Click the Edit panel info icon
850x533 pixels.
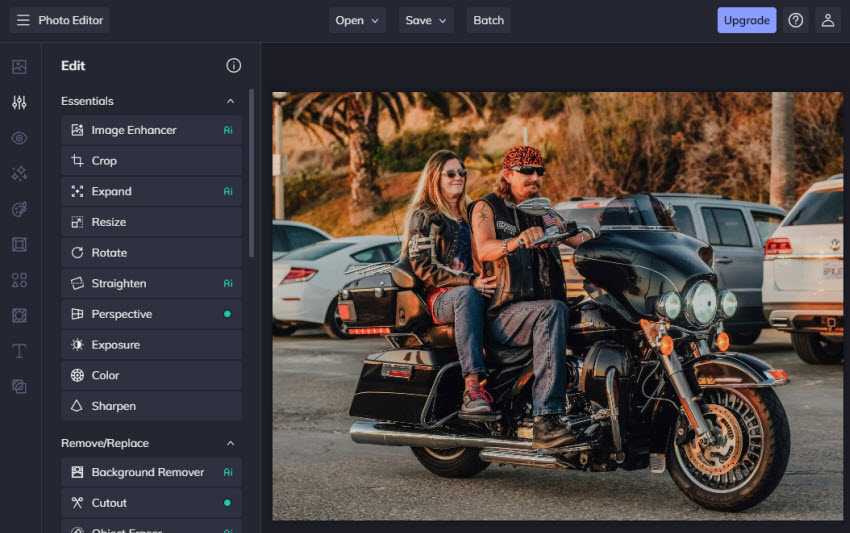[x=233, y=66]
